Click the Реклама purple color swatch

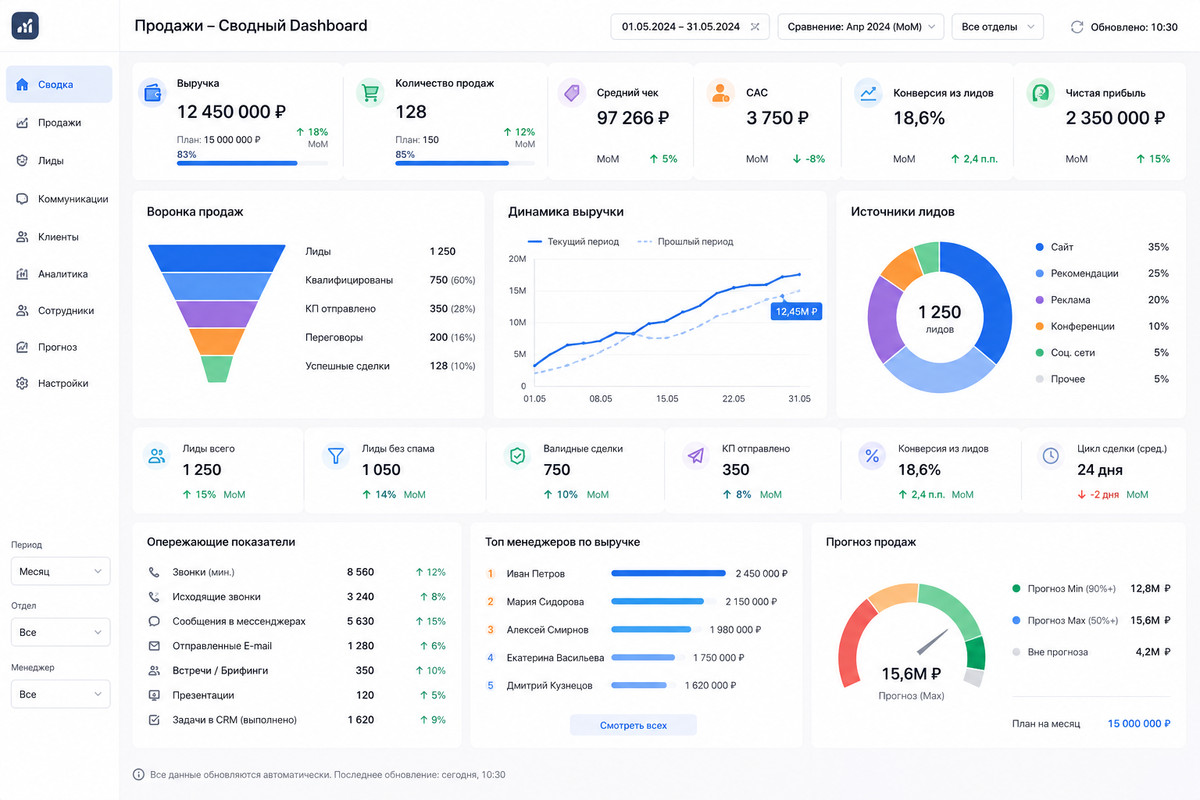1040,300
